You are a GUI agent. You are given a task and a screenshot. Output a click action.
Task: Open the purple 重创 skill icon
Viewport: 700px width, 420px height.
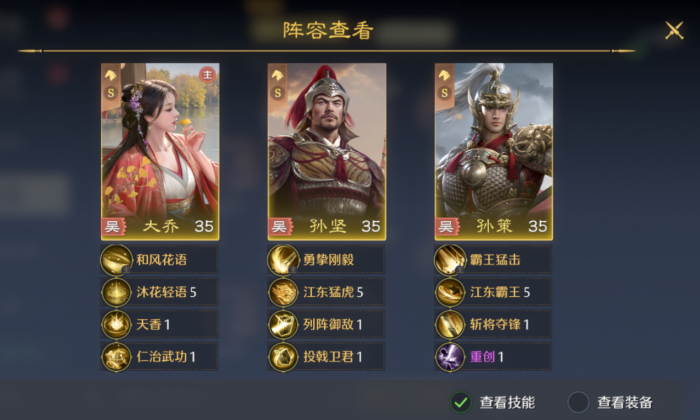point(450,357)
